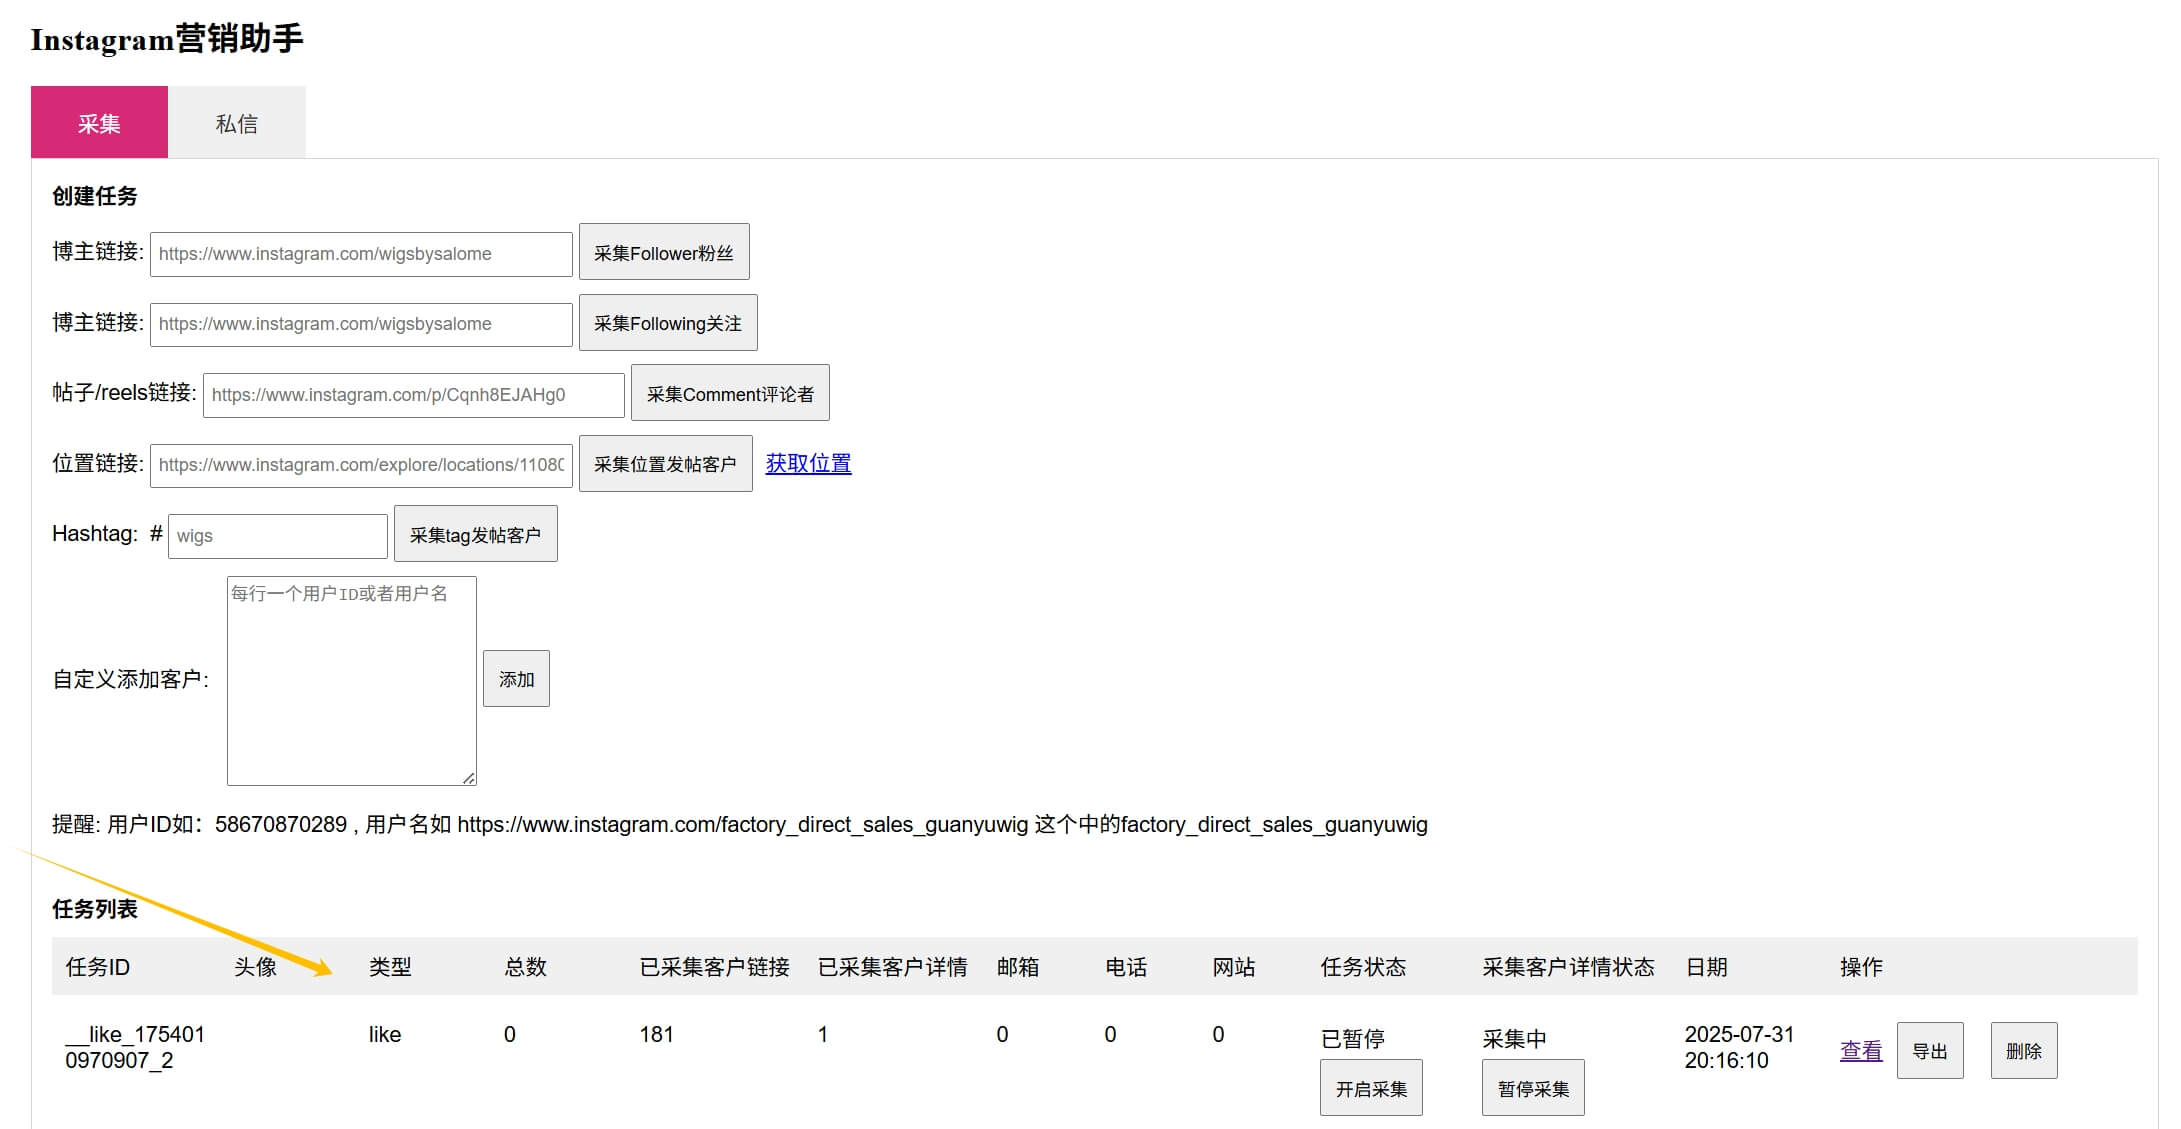
Task: Click the 已采集客户详情 column header
Action: click(x=892, y=967)
